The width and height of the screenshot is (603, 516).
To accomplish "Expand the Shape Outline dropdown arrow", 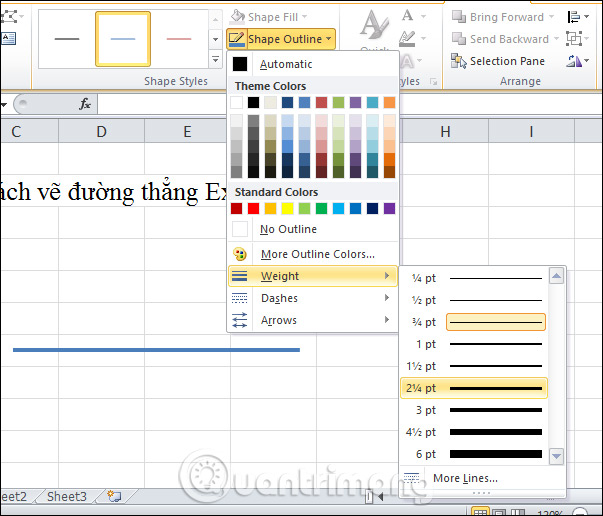I will pyautogui.click(x=329, y=39).
